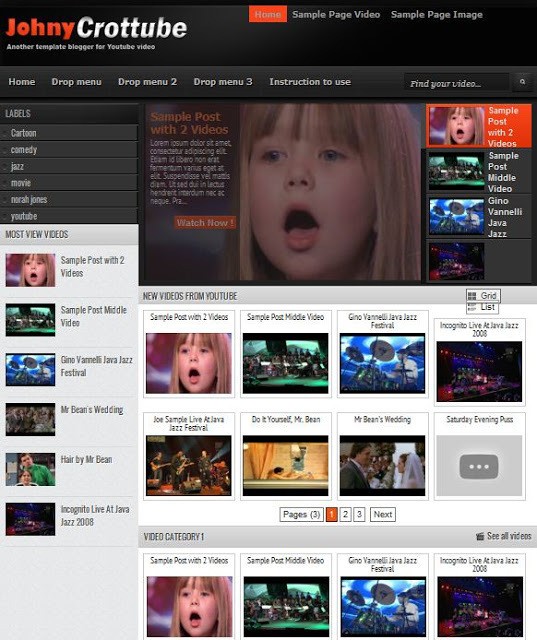This screenshot has height=640, width=537.
Task: Click the VIDEO CATEGORY 1 heading
Action: 173,536
